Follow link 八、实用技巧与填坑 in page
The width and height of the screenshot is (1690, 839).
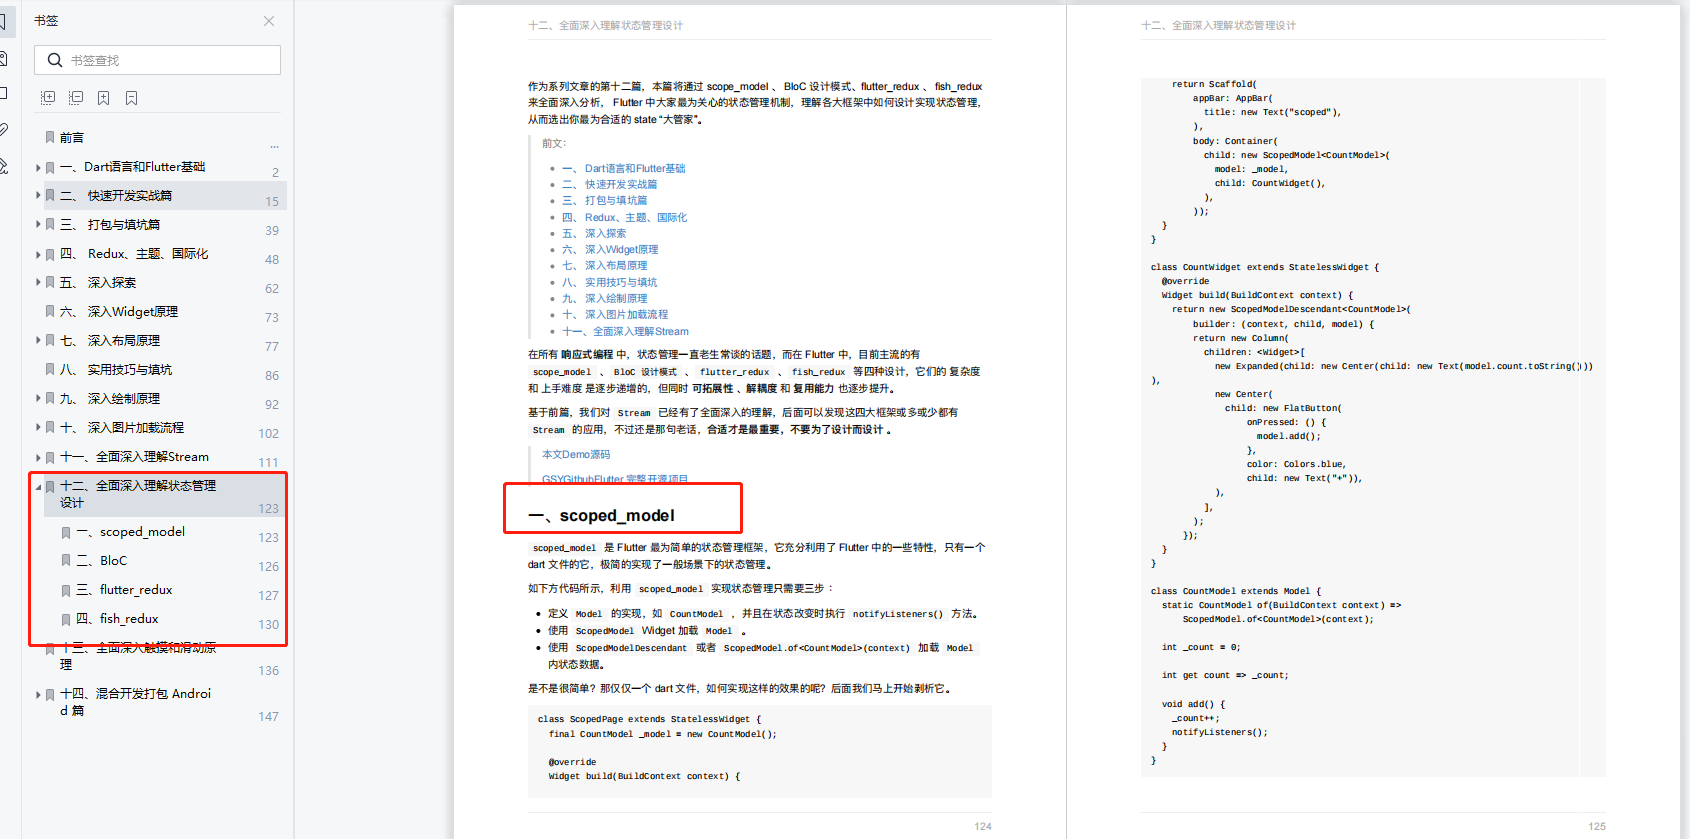609,282
